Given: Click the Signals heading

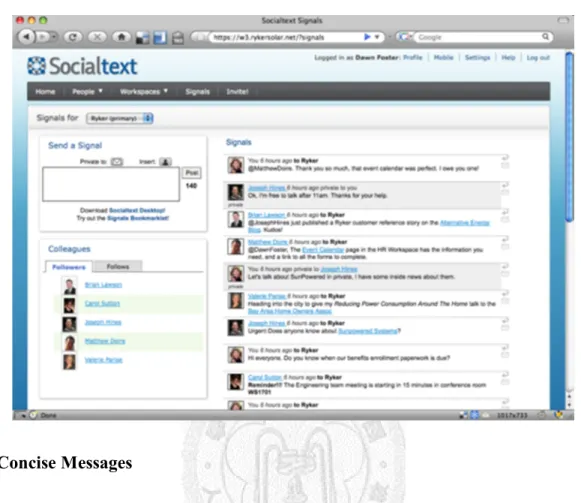Looking at the screenshot, I should pos(239,142).
